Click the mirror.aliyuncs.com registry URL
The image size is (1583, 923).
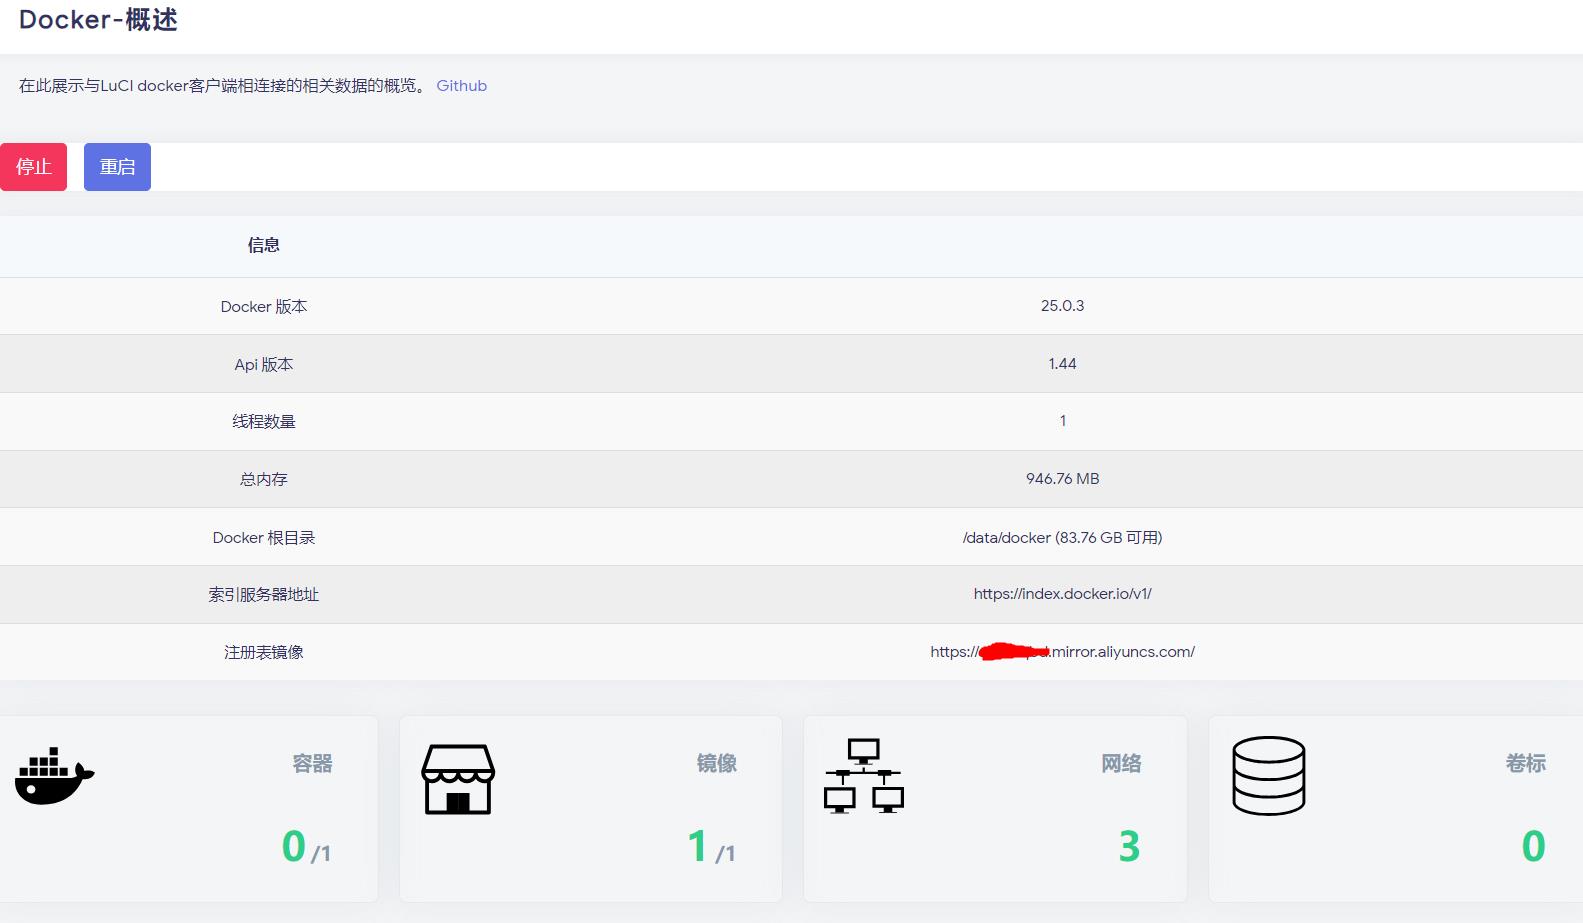tap(1062, 652)
